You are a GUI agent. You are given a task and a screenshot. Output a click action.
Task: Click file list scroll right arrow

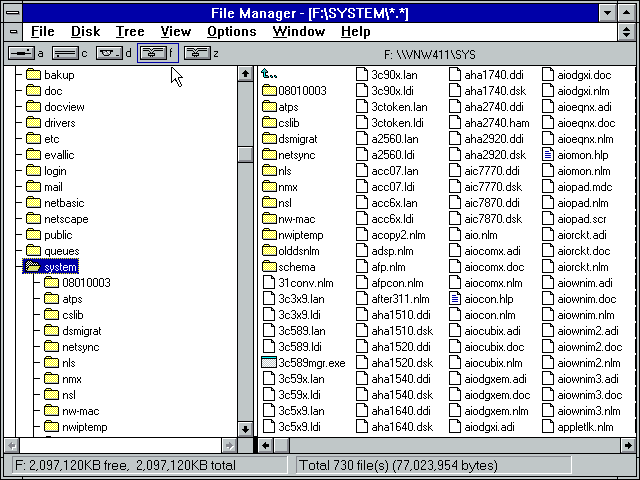[628, 445]
